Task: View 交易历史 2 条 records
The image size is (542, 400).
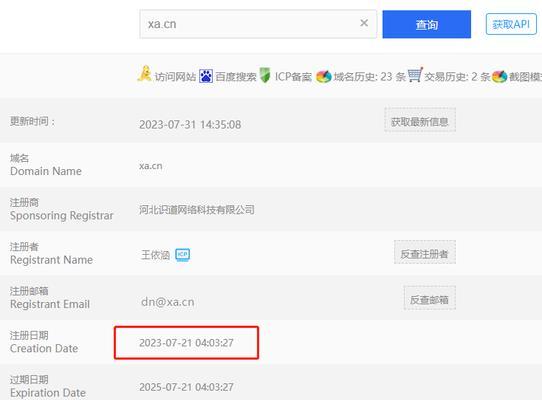Action: [457, 76]
